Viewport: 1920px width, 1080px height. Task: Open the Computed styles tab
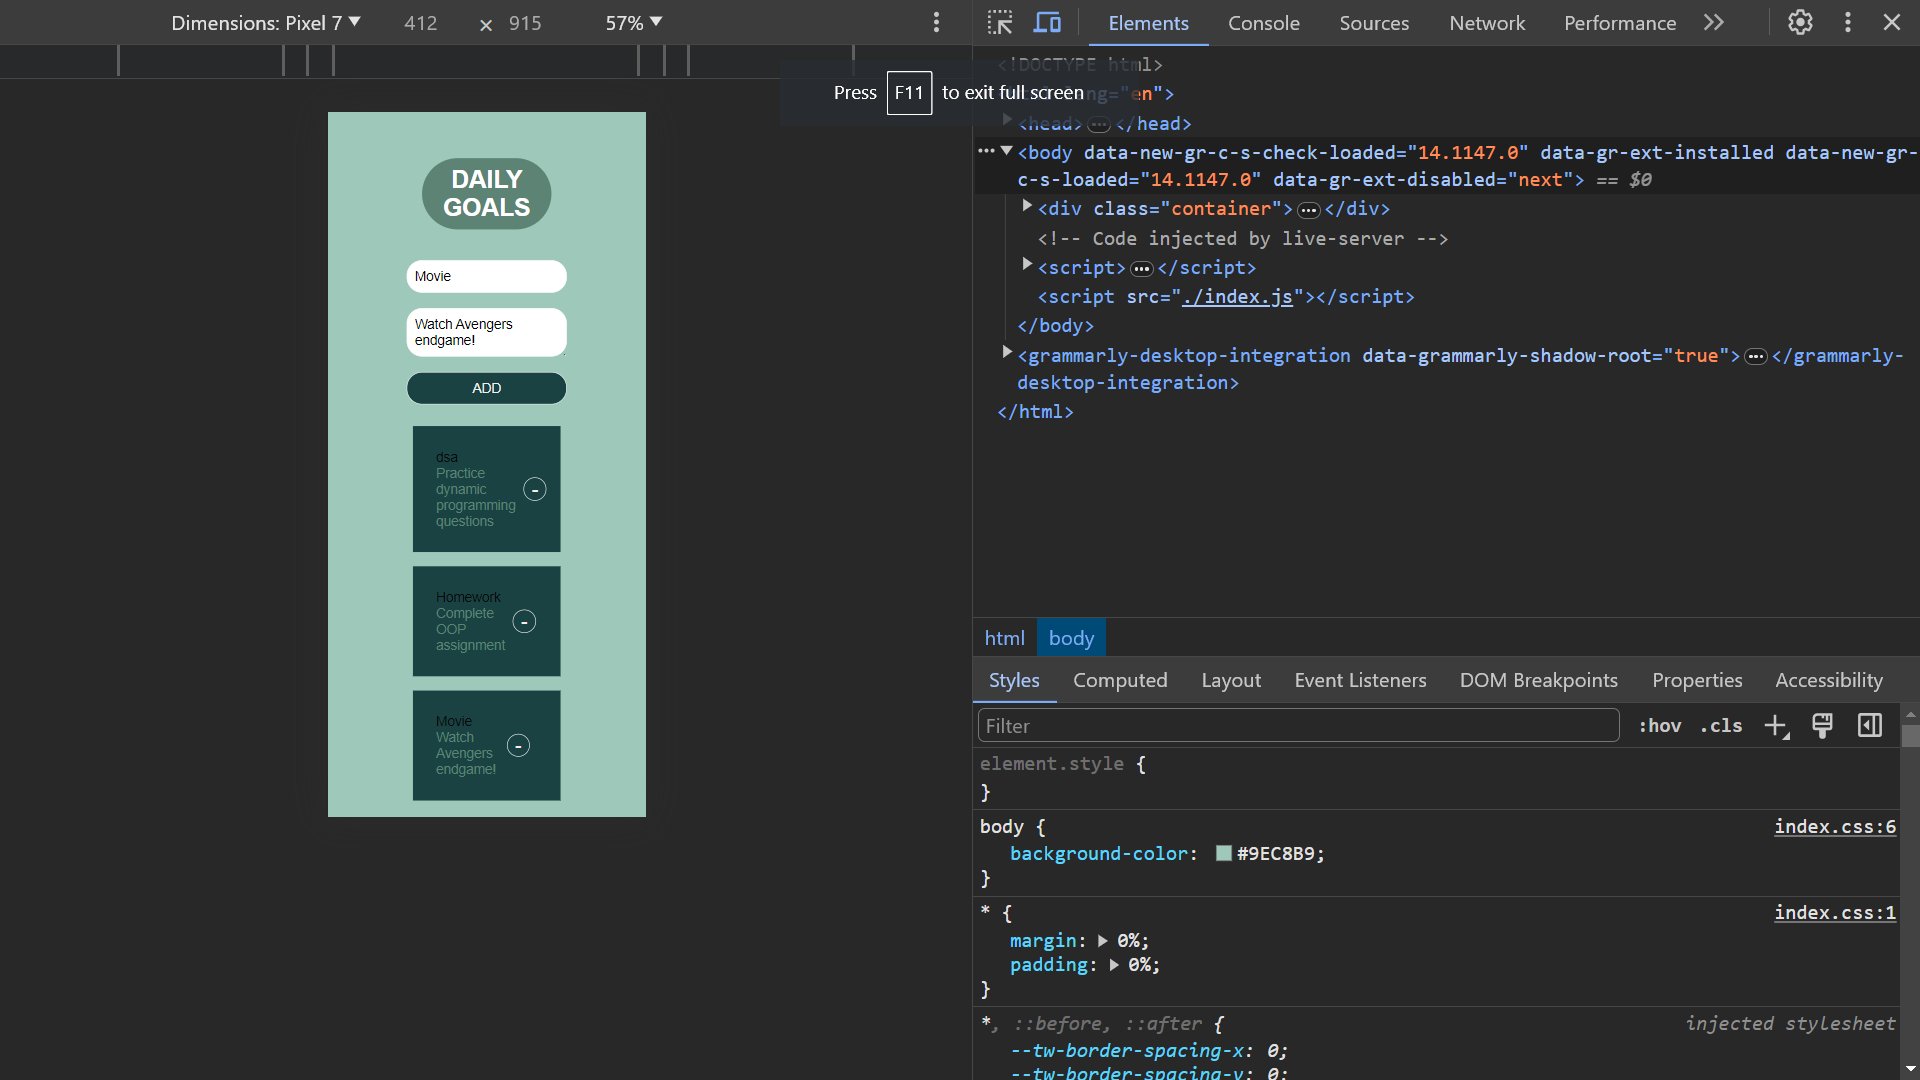1119,680
